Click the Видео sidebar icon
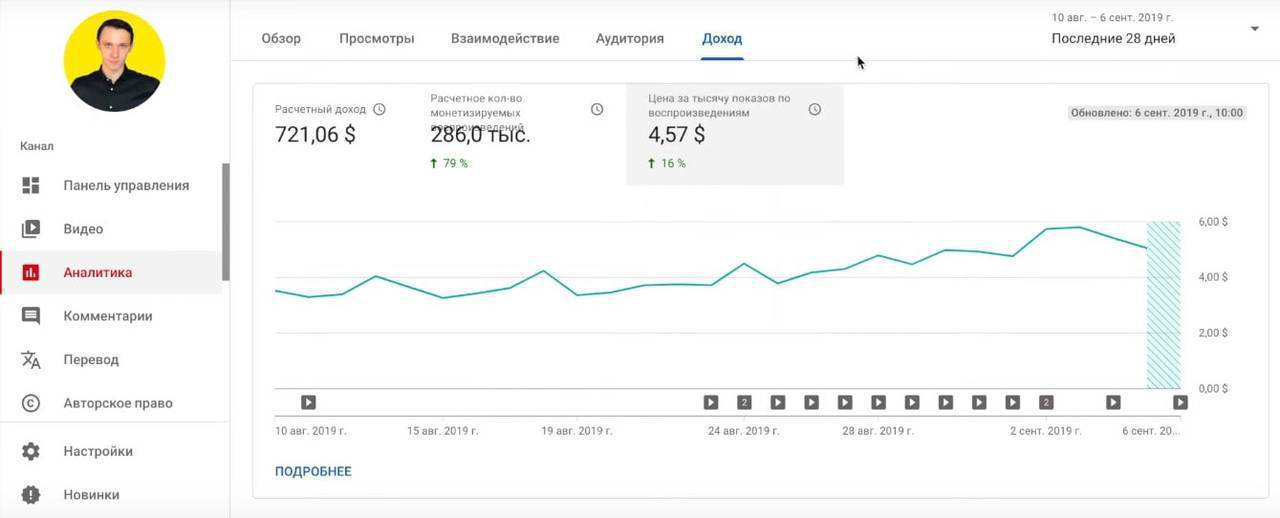 [x=31, y=229]
